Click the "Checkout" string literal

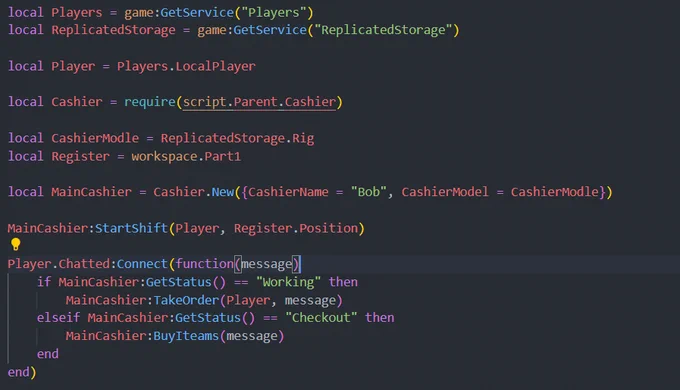tap(321, 318)
